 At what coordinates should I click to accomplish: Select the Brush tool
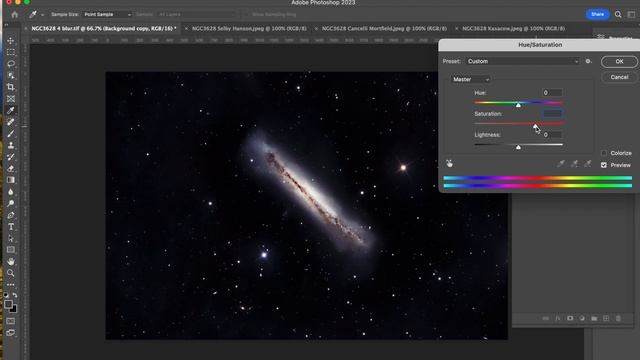[11, 133]
